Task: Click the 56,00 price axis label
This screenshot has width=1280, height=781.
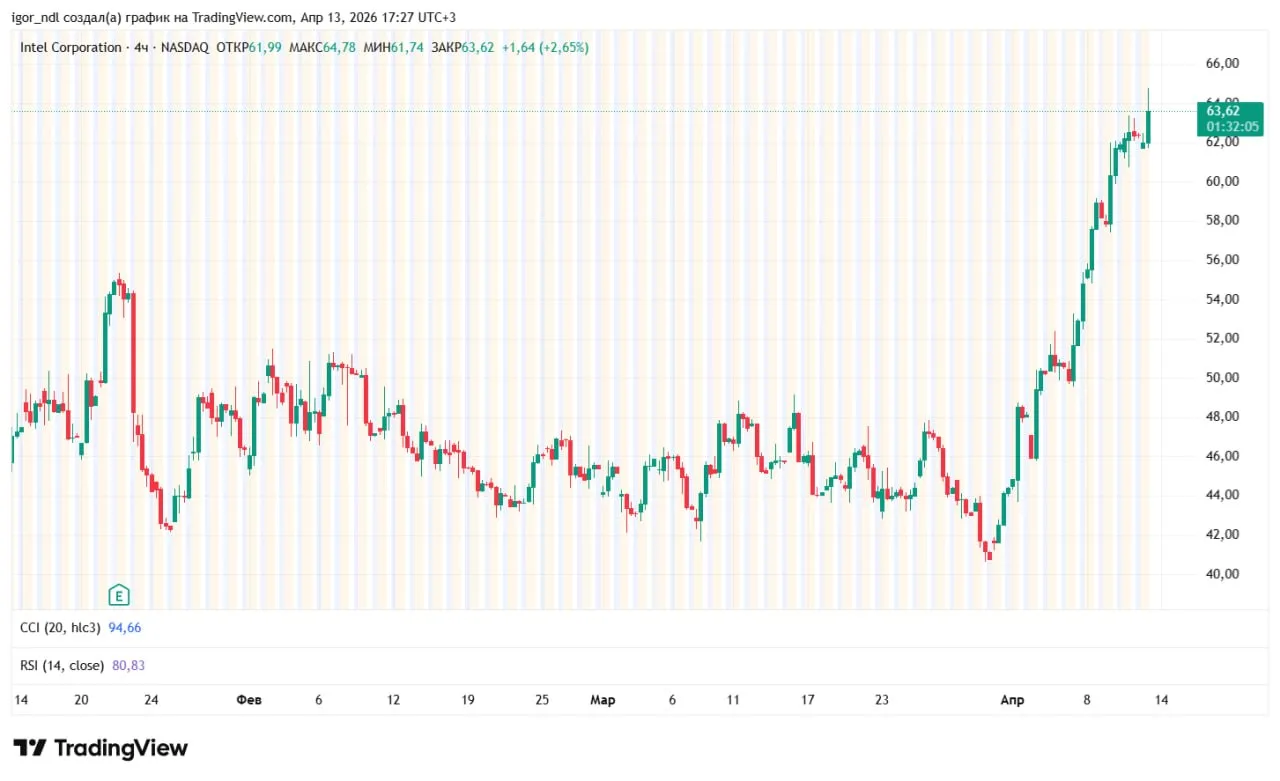Action: click(1222, 260)
